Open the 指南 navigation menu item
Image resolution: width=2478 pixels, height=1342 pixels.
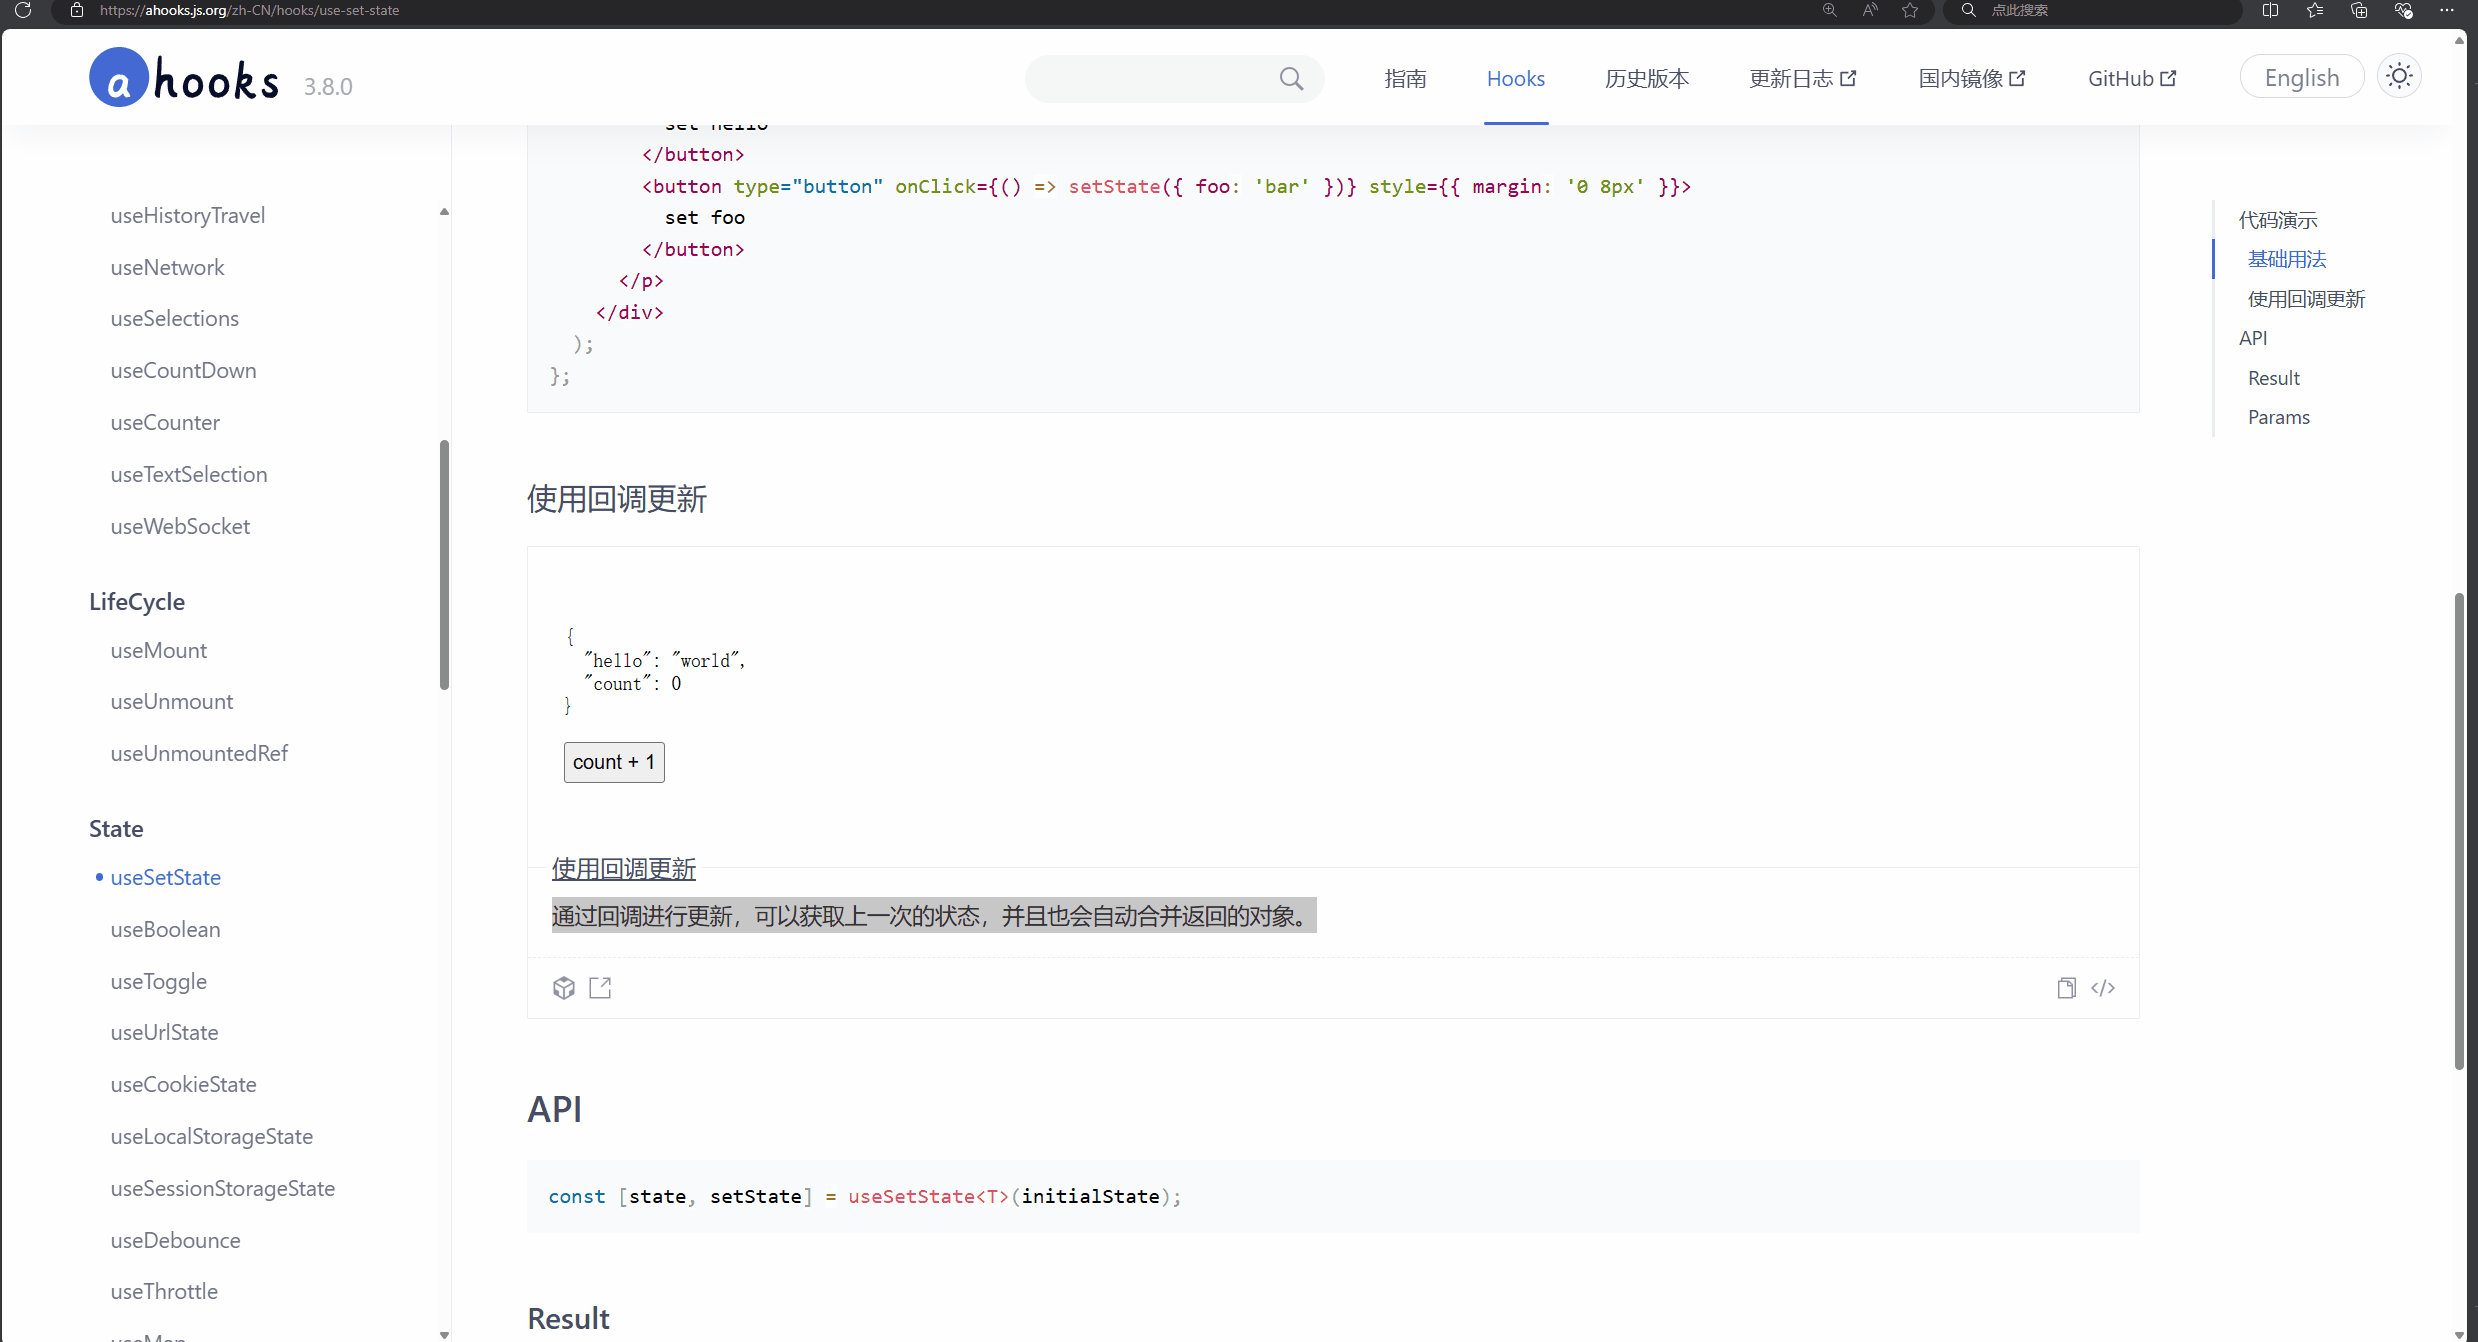click(x=1405, y=79)
